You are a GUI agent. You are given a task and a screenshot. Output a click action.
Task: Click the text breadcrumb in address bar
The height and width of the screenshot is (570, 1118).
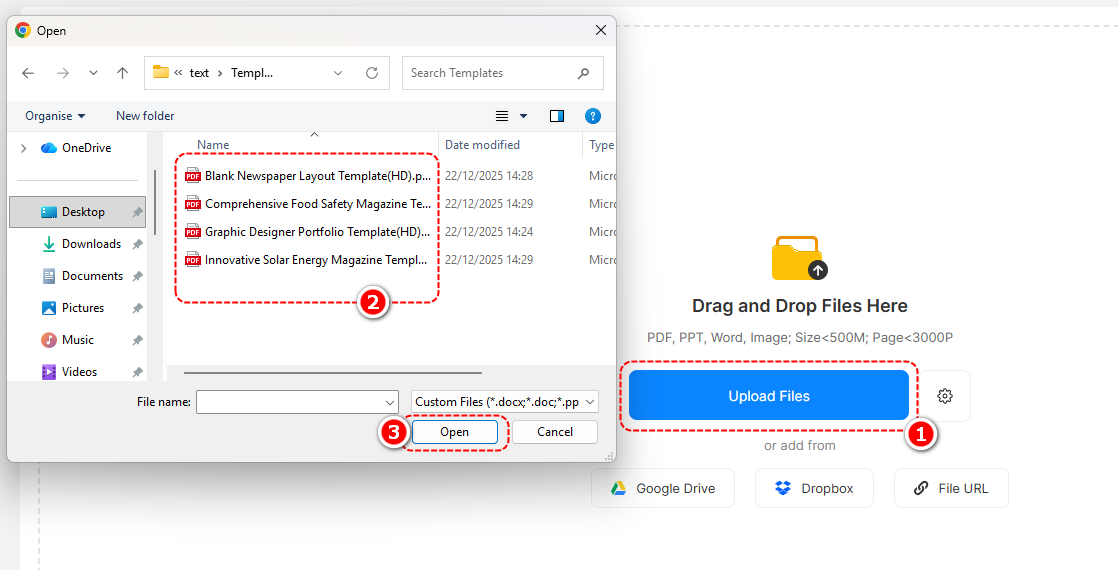click(200, 73)
